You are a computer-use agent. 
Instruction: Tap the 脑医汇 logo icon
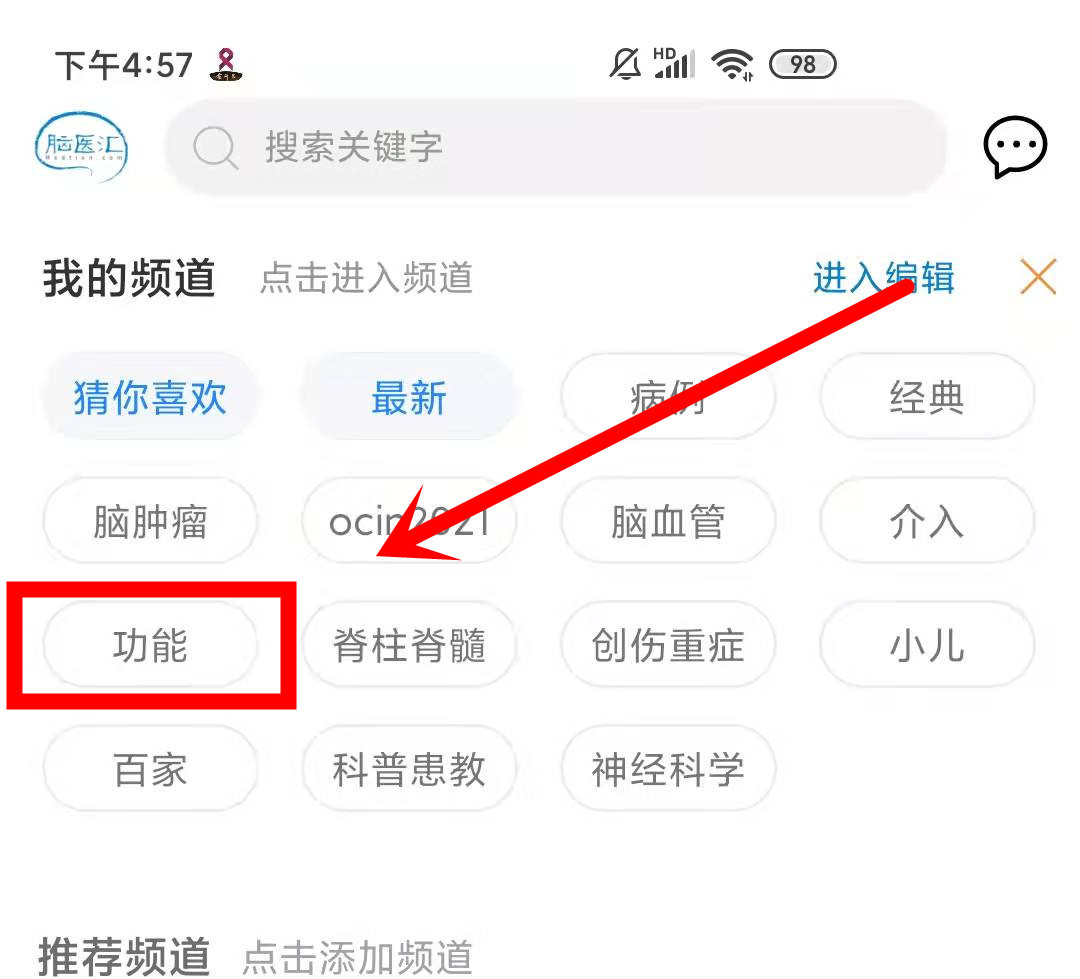pos(81,147)
